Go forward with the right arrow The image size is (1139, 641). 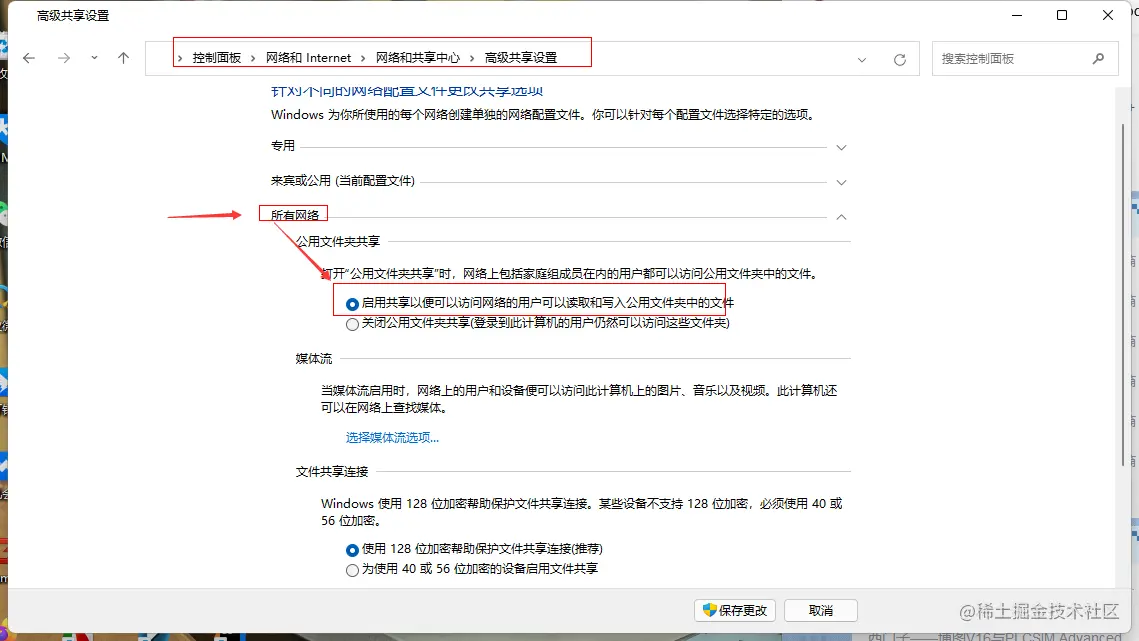64,58
